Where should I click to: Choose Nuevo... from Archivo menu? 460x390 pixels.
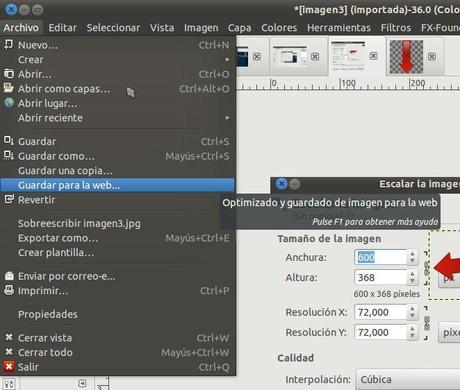click(x=117, y=45)
